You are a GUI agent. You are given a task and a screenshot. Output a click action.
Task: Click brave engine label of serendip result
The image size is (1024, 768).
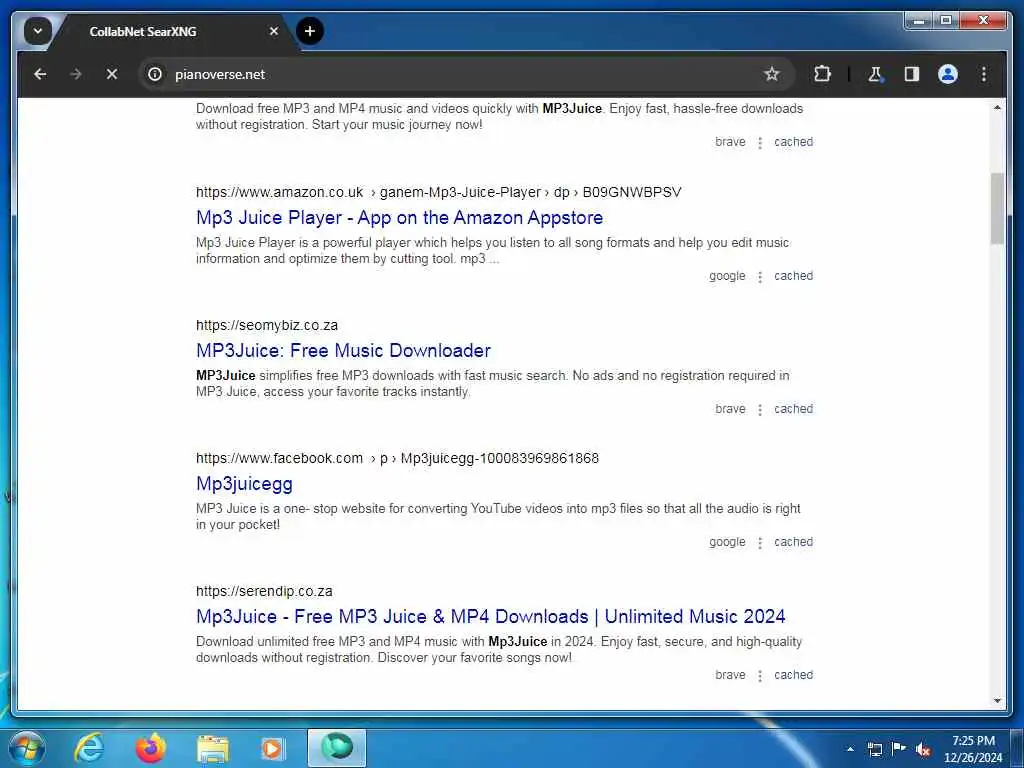[730, 675]
